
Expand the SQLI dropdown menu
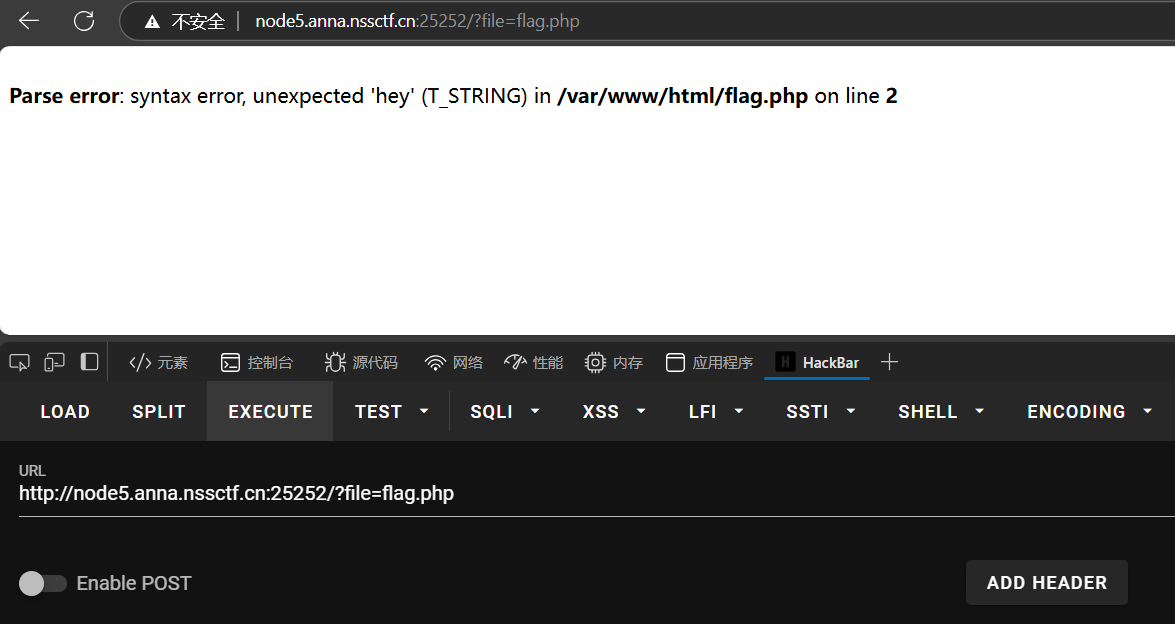505,411
